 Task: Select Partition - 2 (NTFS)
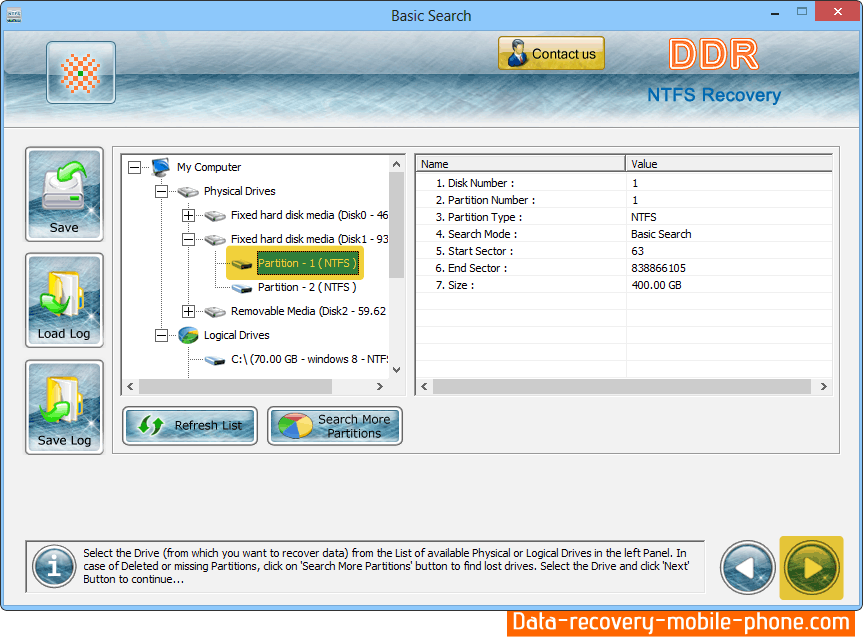(306, 287)
